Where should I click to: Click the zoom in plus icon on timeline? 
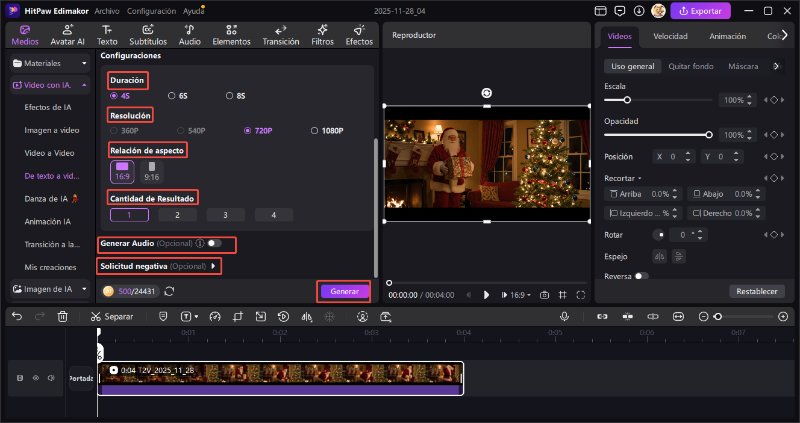coord(783,317)
